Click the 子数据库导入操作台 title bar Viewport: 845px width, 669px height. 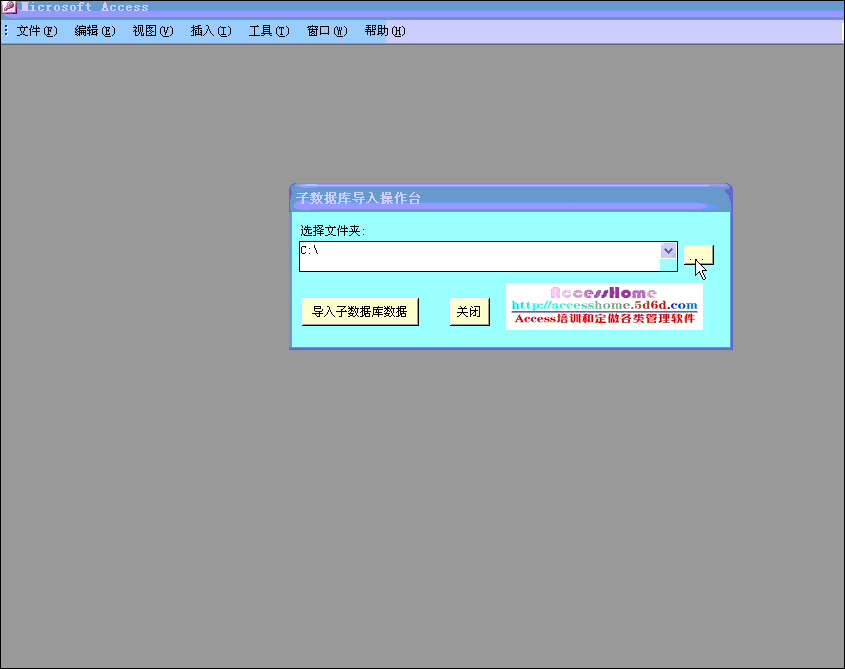[510, 198]
